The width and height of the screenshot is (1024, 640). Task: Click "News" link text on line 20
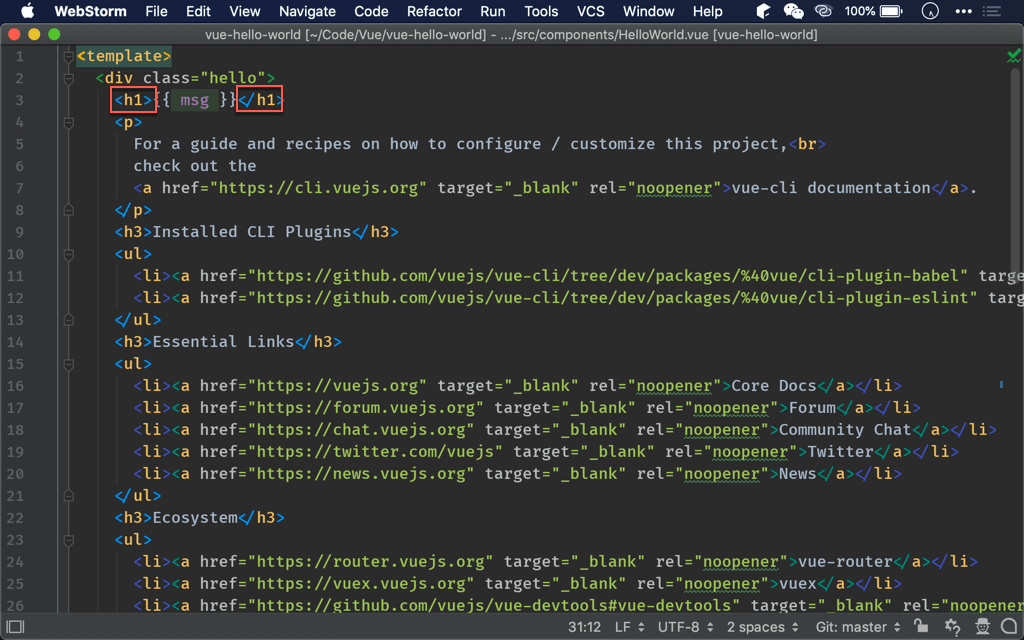(797, 473)
